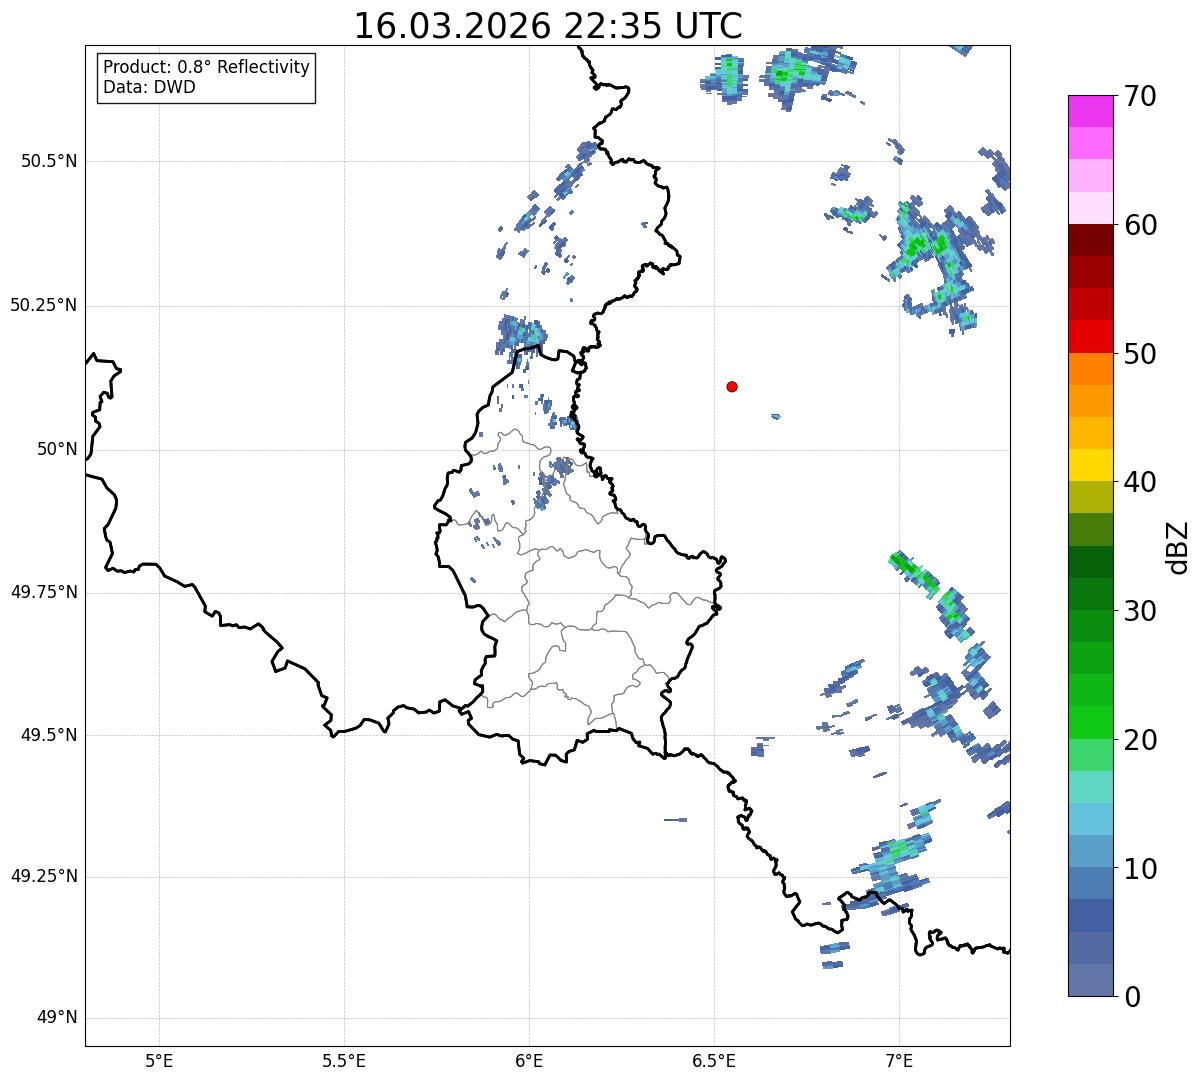Click the title "16.03.2026 22:35 UTC"
The width and height of the screenshot is (1202, 1081).
(548, 26)
